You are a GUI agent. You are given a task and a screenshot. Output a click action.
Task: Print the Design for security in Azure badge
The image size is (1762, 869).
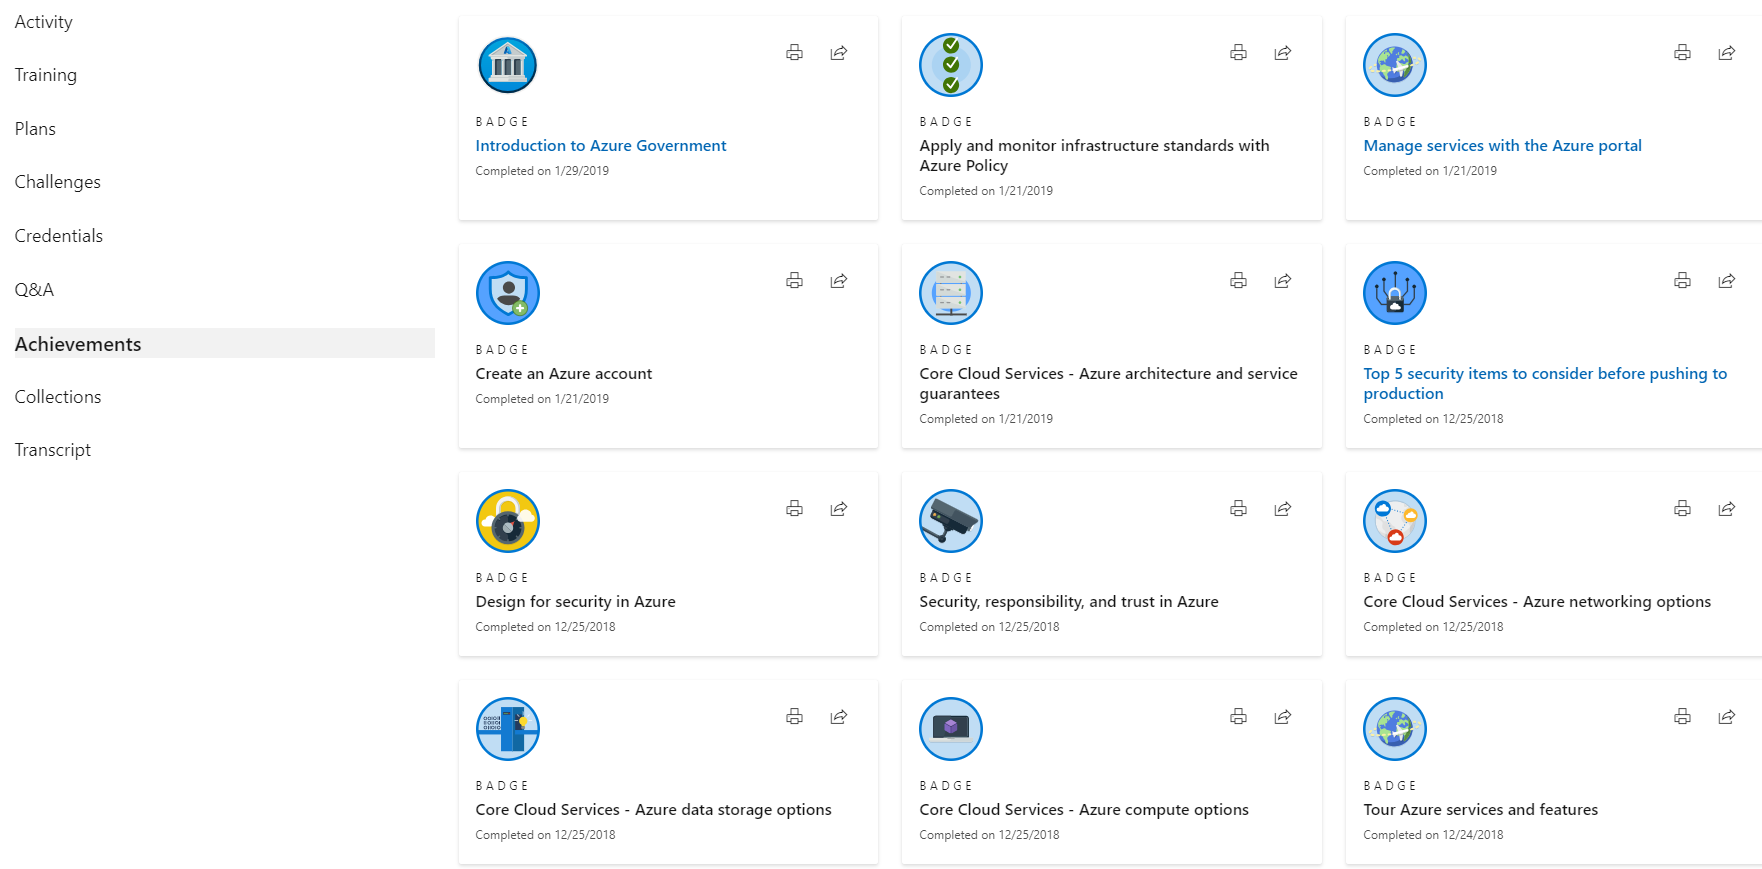[x=794, y=509]
